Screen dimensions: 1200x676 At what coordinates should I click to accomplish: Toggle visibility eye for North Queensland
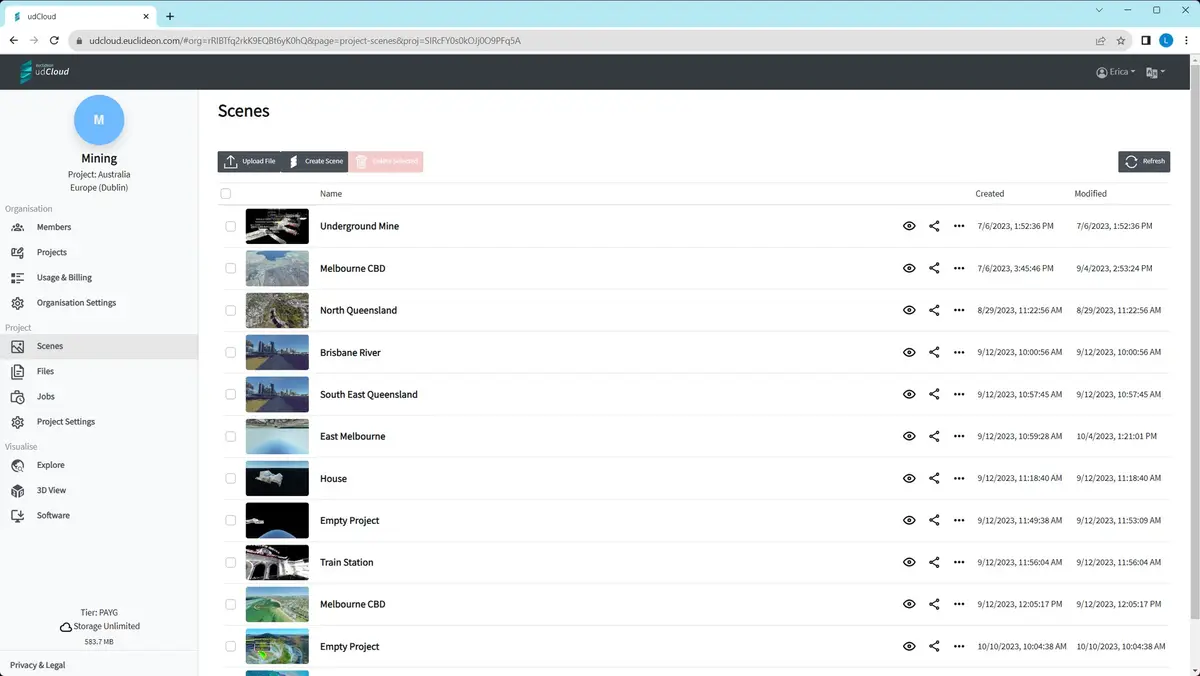(909, 310)
